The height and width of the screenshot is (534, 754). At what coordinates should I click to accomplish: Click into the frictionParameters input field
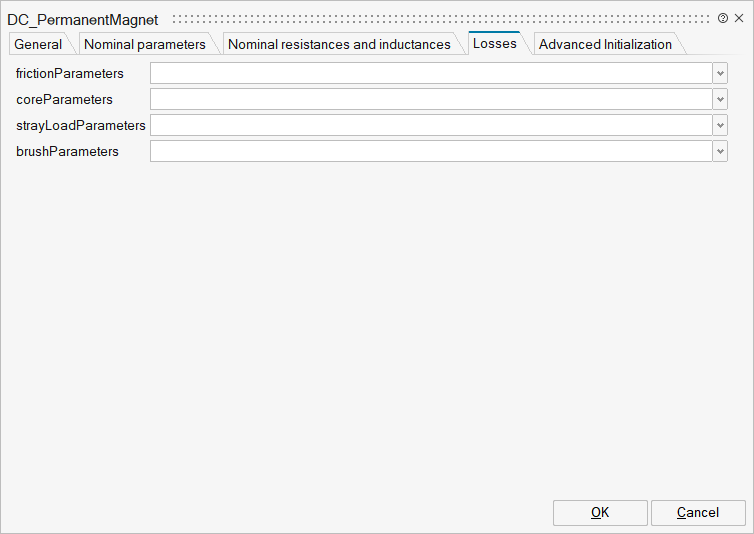click(x=430, y=73)
